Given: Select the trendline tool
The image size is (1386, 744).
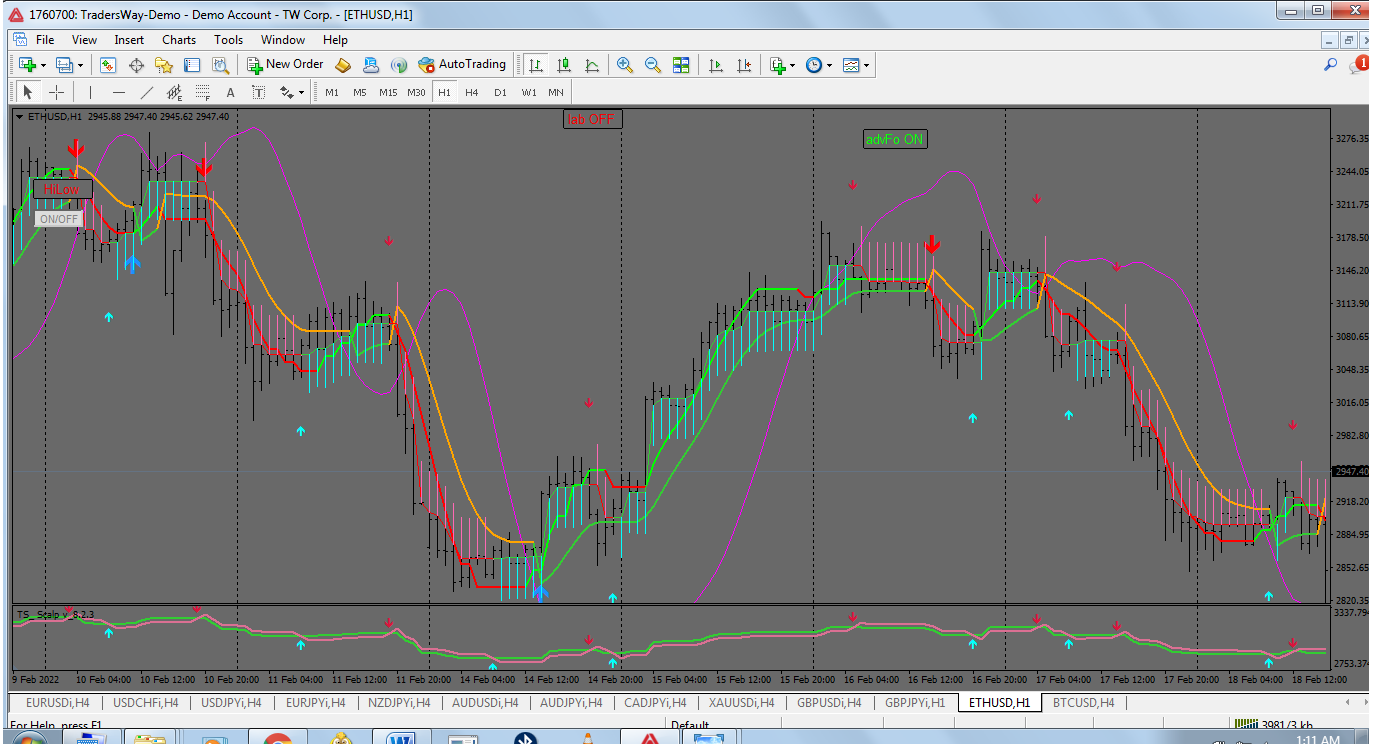Looking at the screenshot, I should point(147,92).
